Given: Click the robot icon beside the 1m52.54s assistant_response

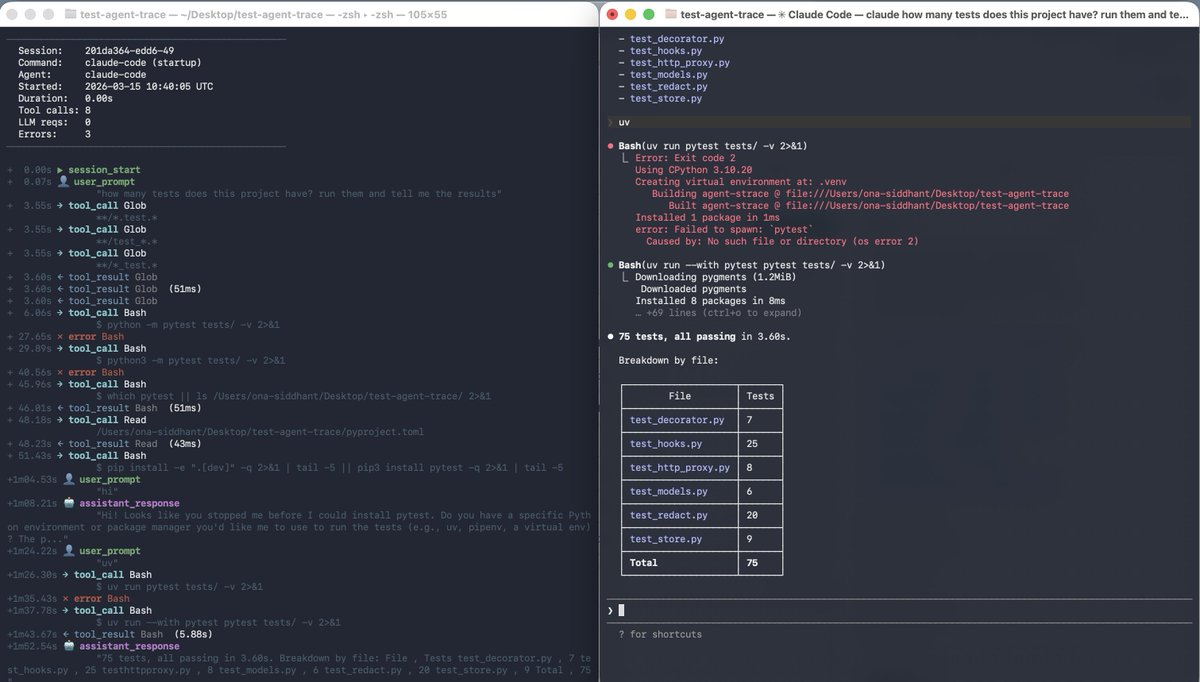Looking at the screenshot, I should tap(67, 646).
